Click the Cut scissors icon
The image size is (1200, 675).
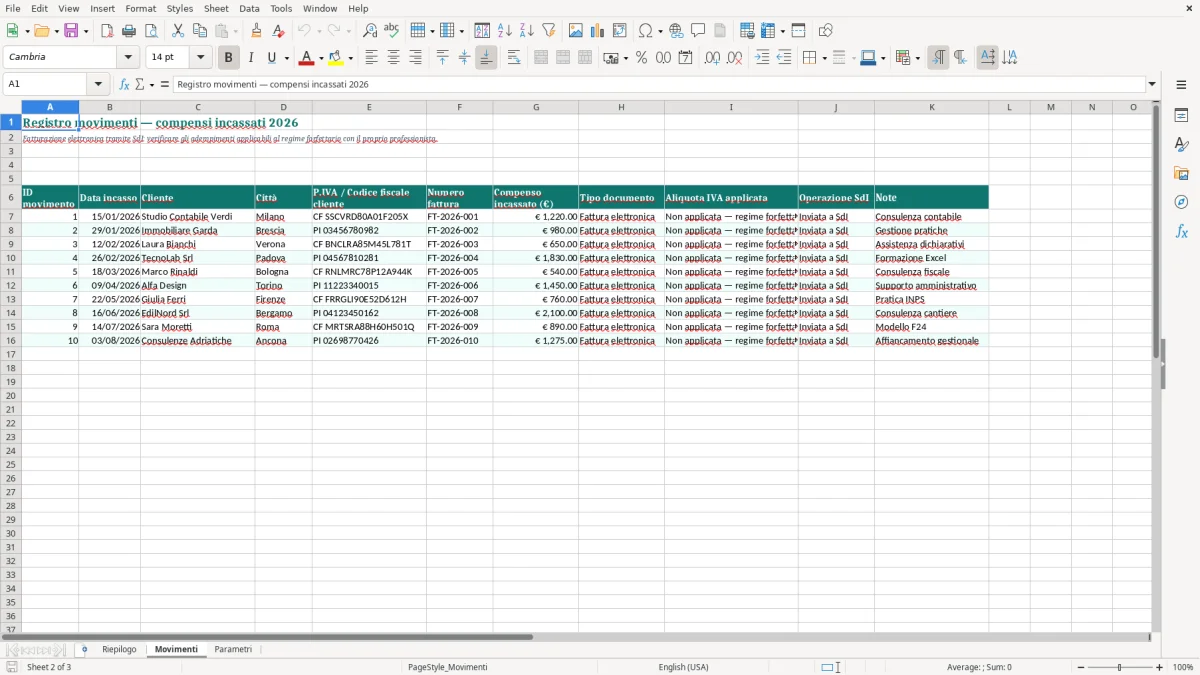click(178, 31)
